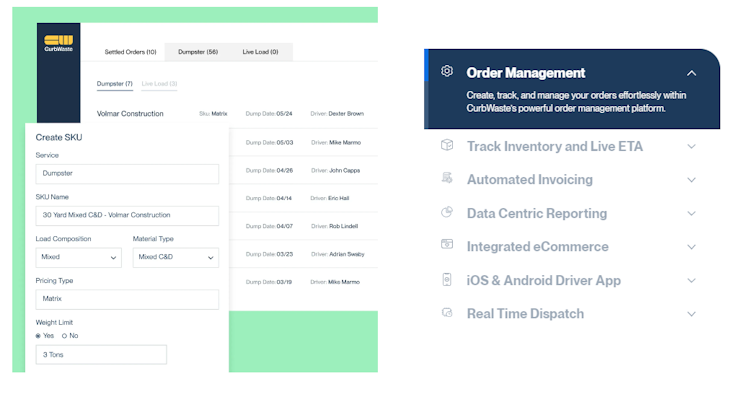Click the iOS & Android Driver App heading
The image size is (750, 415).
click(544, 281)
